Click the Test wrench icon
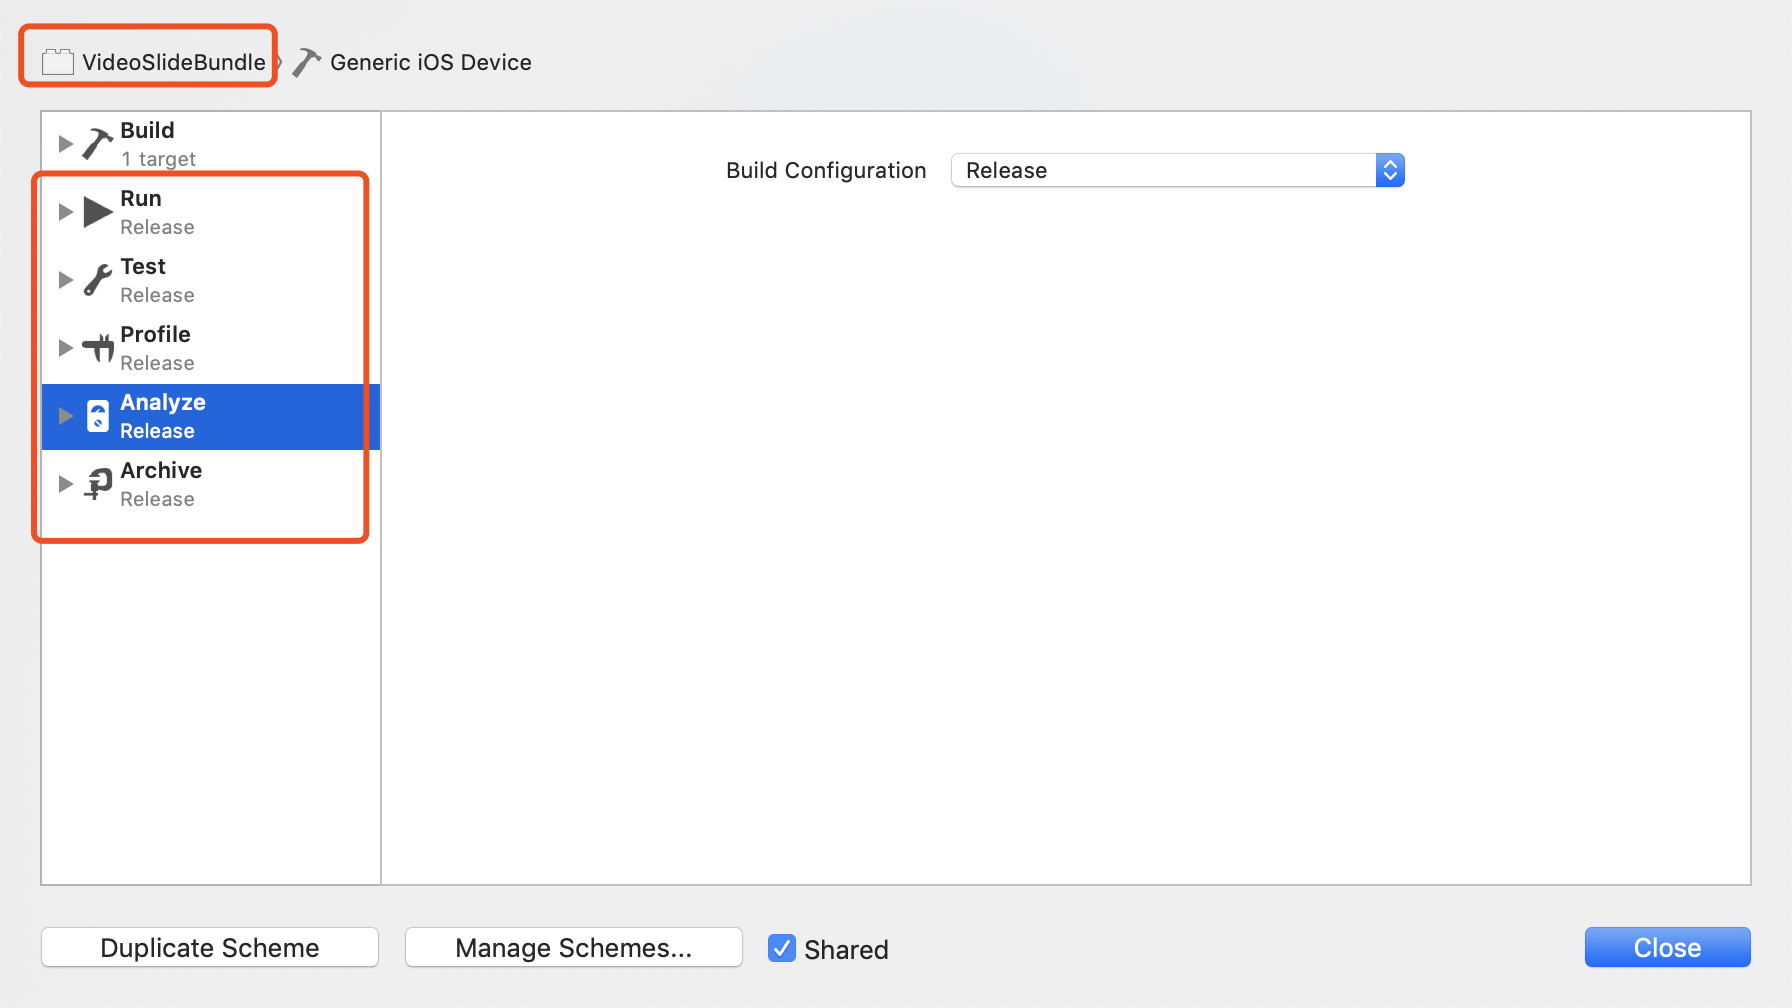The image size is (1792, 1008). 97,280
